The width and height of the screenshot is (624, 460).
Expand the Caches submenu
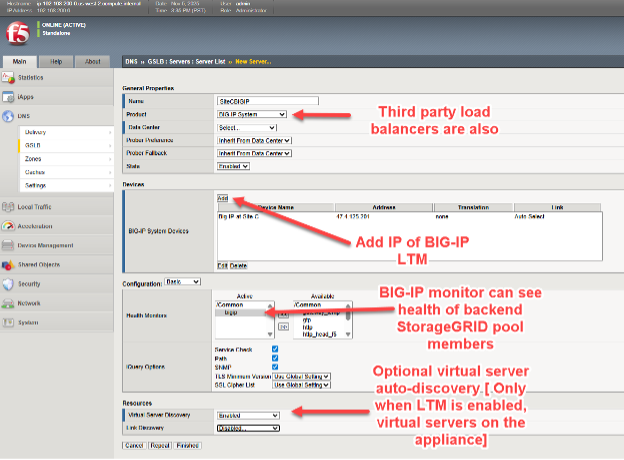tap(66, 172)
